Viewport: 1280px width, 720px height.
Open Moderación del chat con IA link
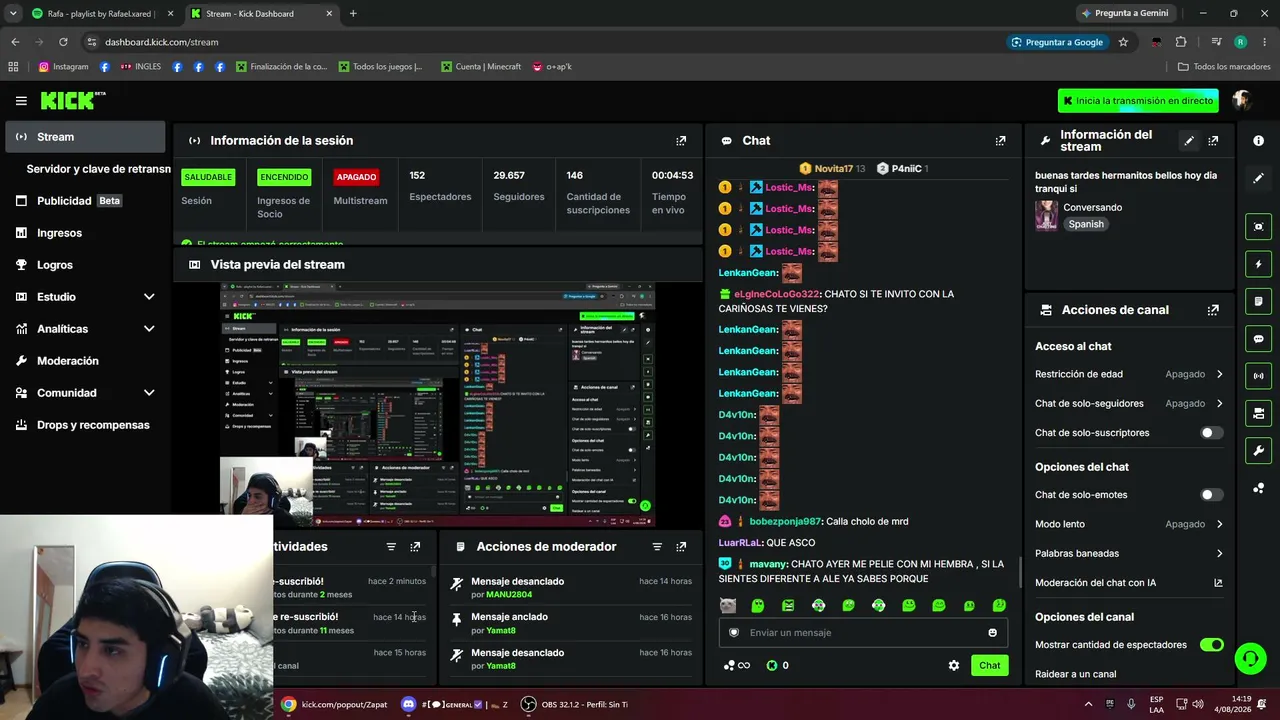[x=1129, y=583]
